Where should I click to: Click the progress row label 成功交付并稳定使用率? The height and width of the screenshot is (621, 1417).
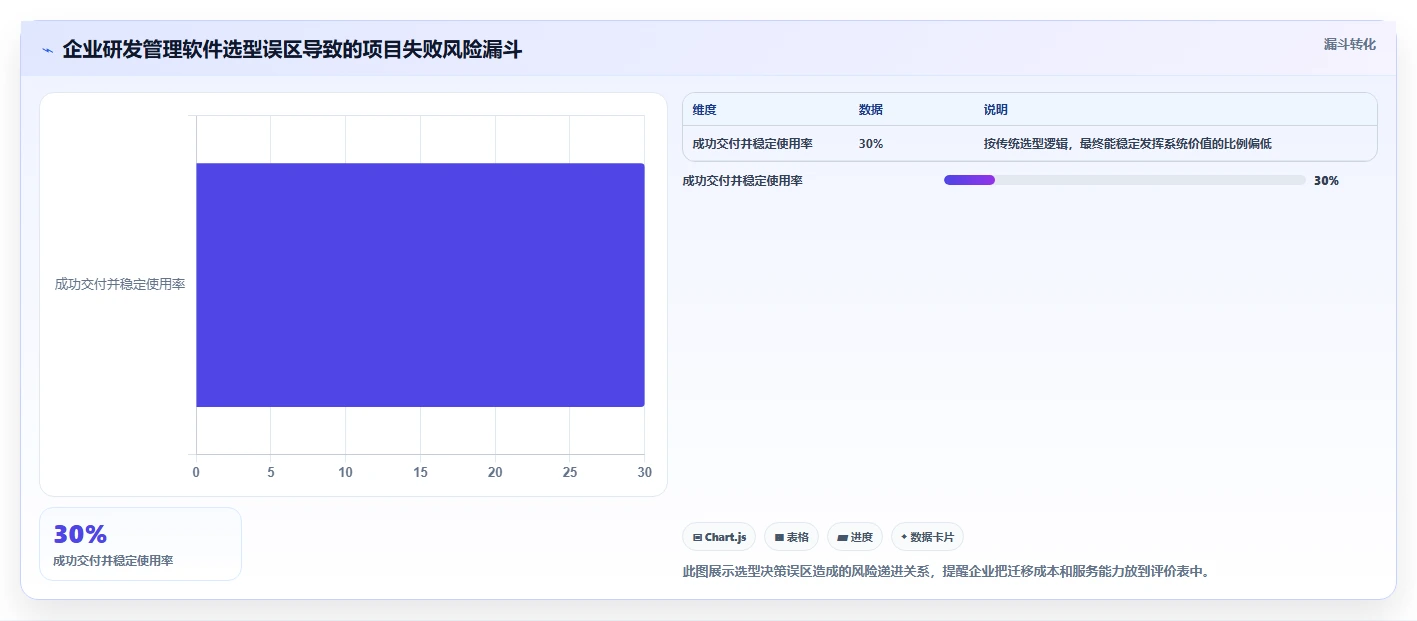pyautogui.click(x=743, y=181)
